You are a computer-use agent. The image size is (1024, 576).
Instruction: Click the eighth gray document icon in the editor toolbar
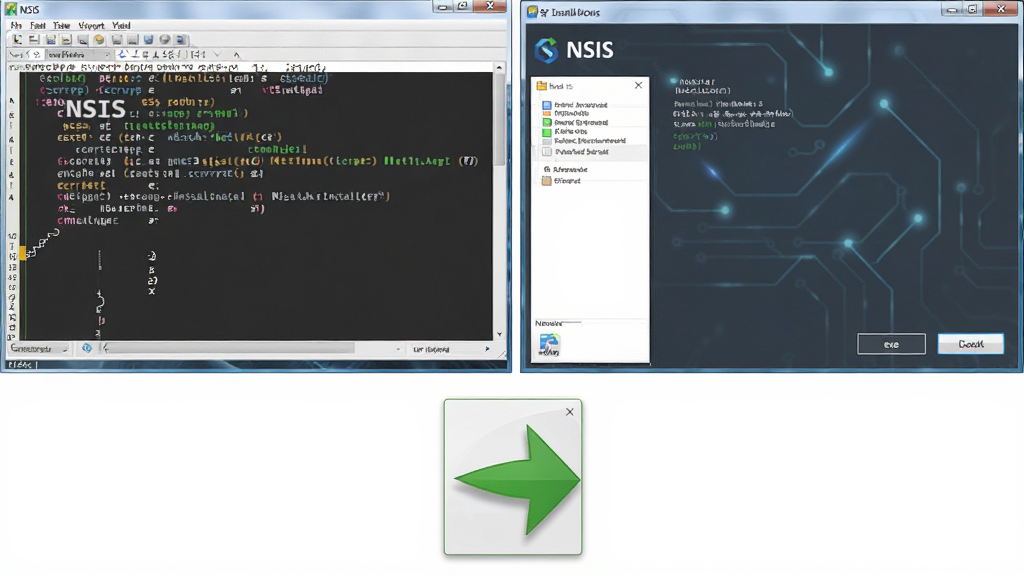coord(133,40)
